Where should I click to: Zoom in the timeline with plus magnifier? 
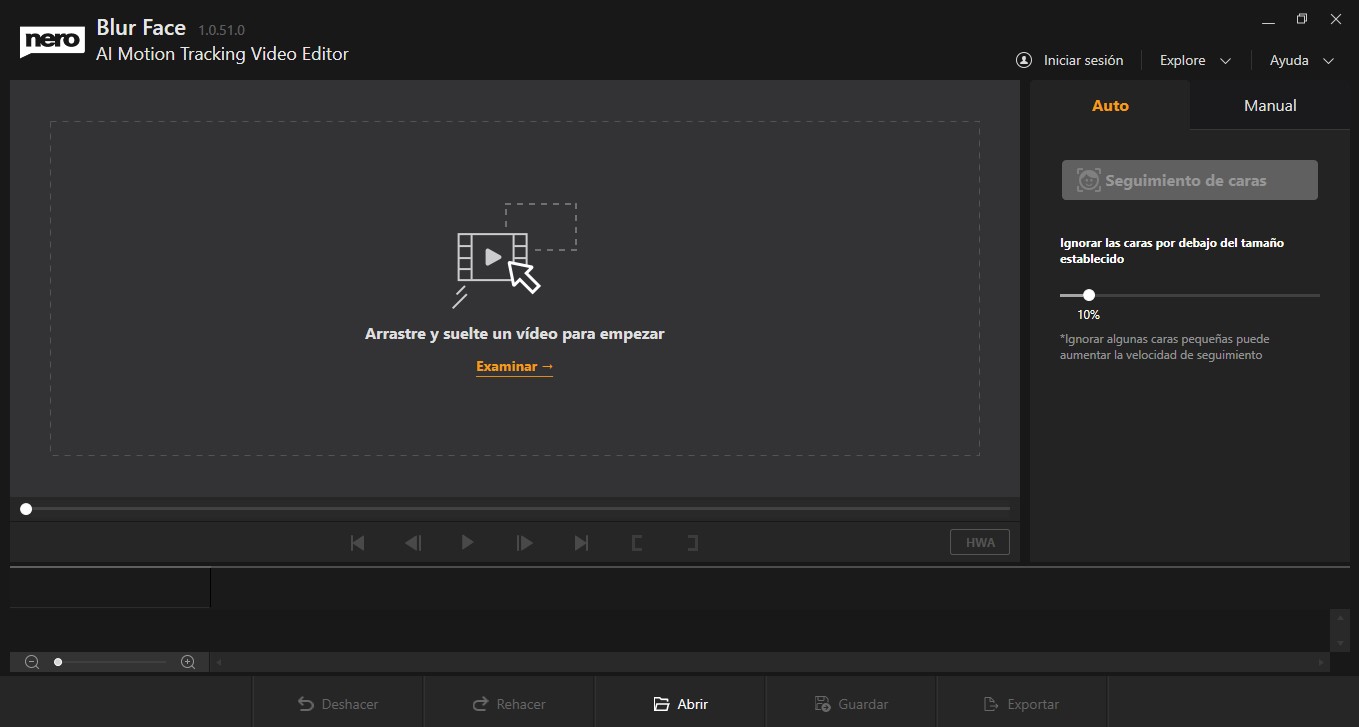click(188, 661)
